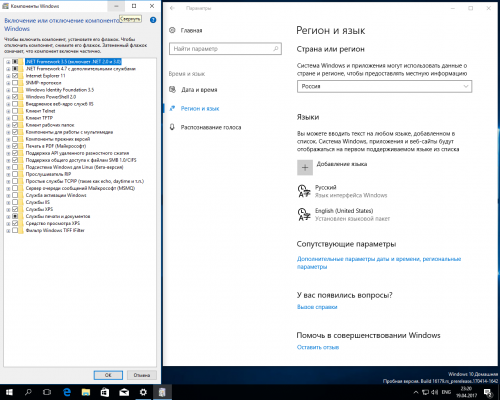Open the Распознавание голоса settings page
The height and width of the screenshot is (400, 500).
(211, 127)
